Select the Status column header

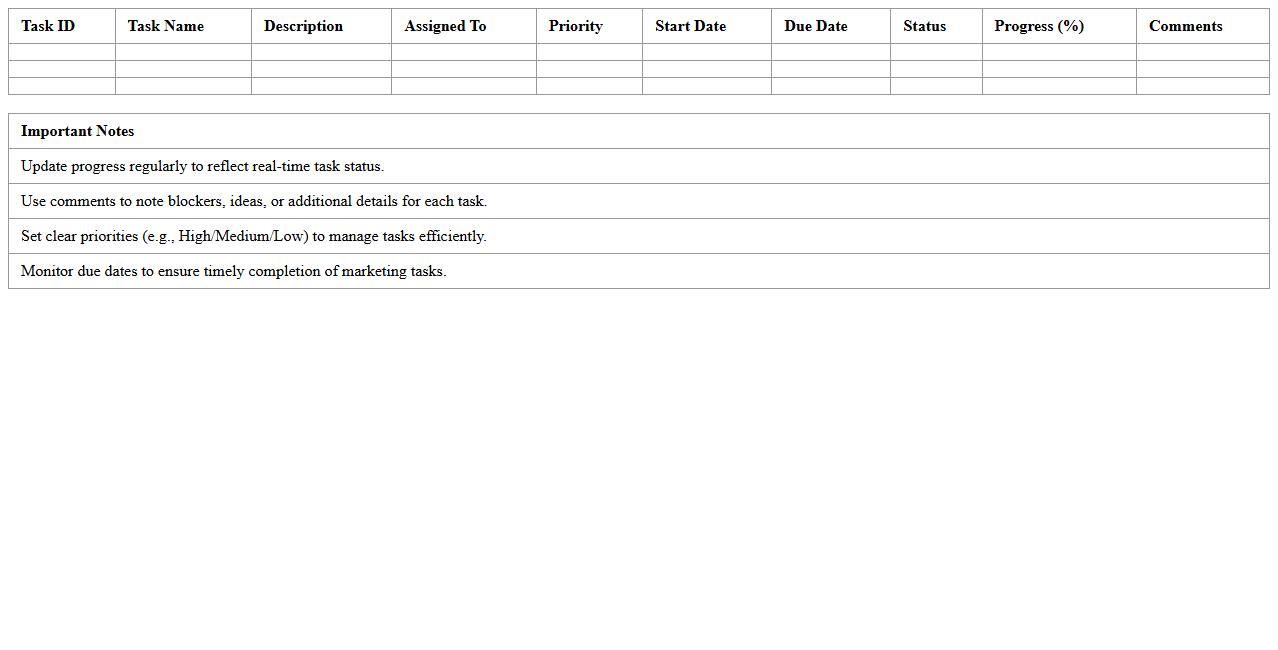(924, 26)
